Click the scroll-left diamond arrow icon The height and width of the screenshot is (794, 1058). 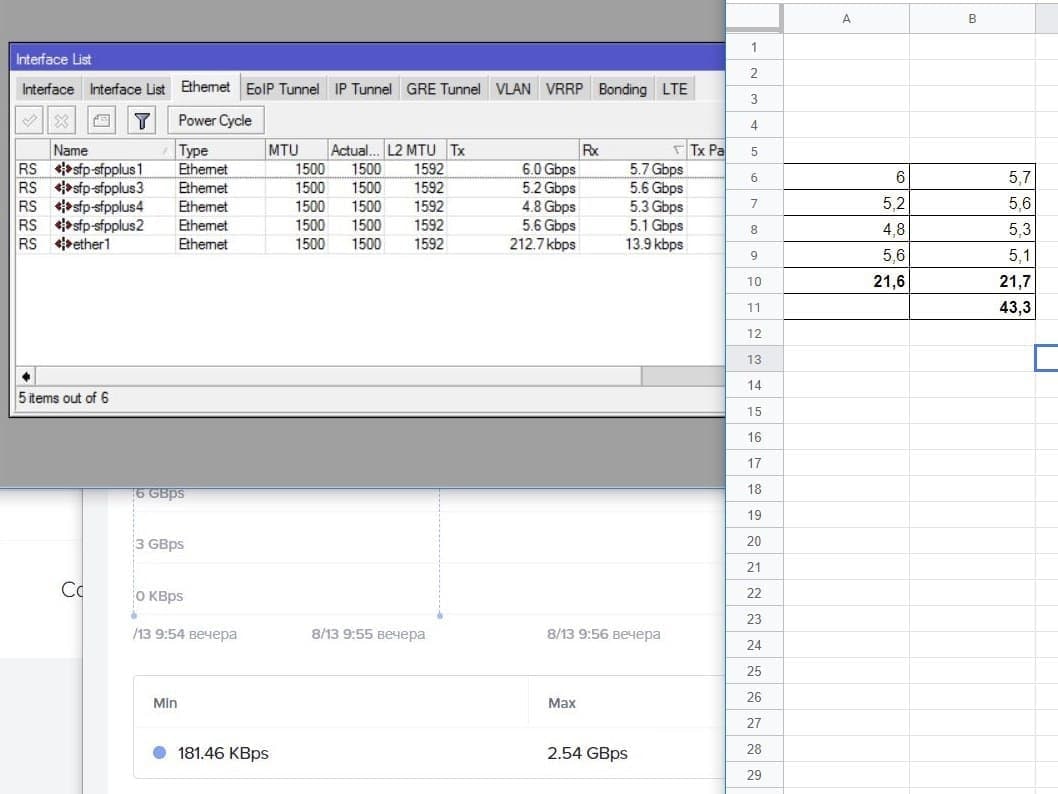click(x=26, y=376)
